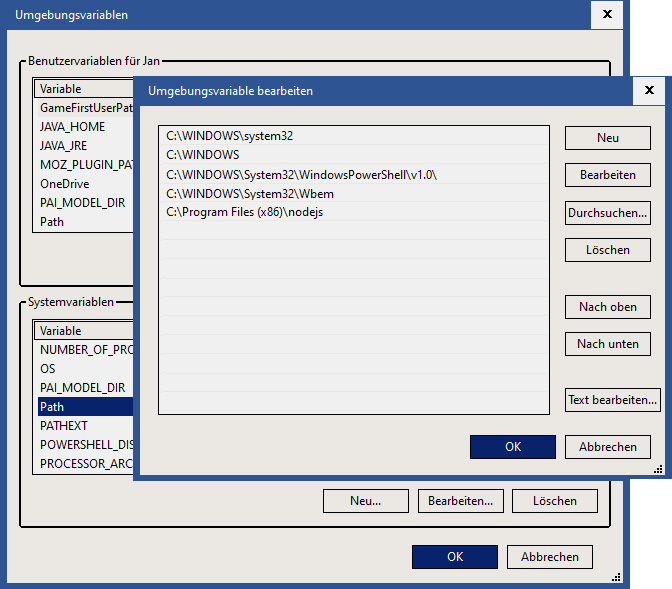Confirm edit dialog with OK
672x589 pixels.
tap(512, 447)
